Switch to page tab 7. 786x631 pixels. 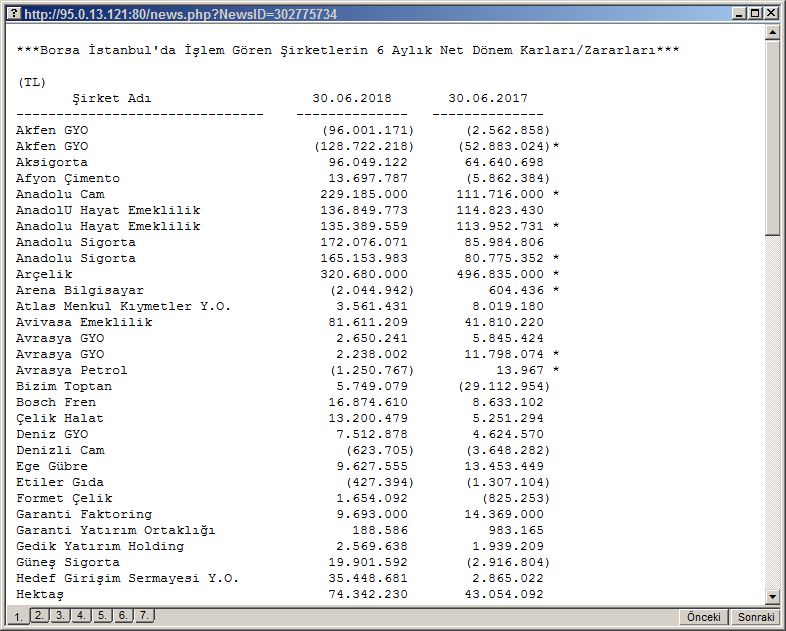click(144, 615)
